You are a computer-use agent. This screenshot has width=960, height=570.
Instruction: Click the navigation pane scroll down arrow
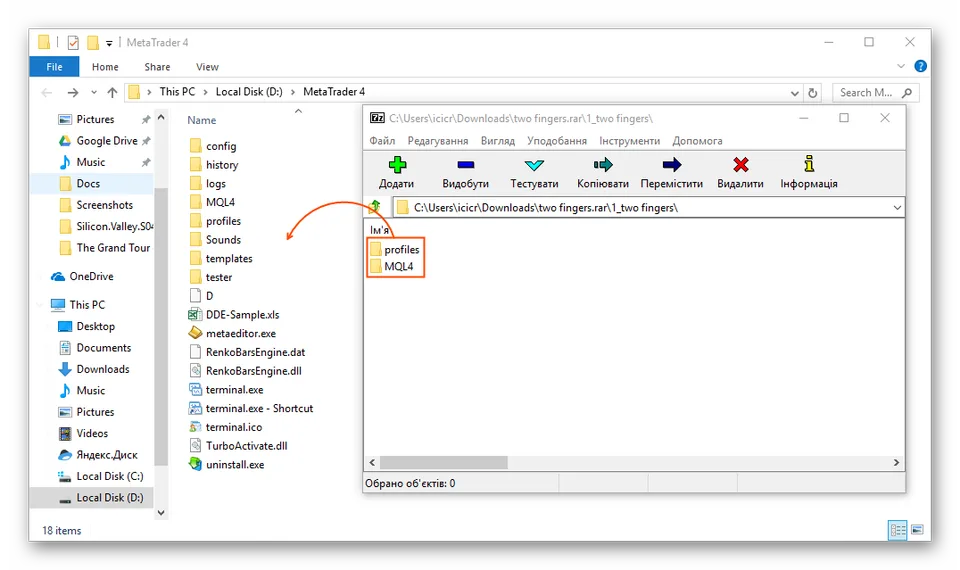point(161,513)
